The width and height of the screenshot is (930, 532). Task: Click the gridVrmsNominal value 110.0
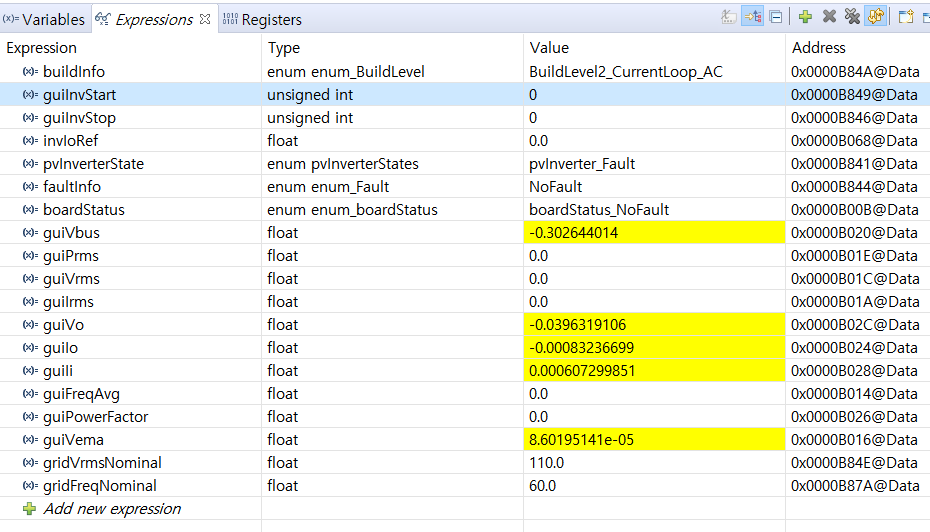pos(547,463)
